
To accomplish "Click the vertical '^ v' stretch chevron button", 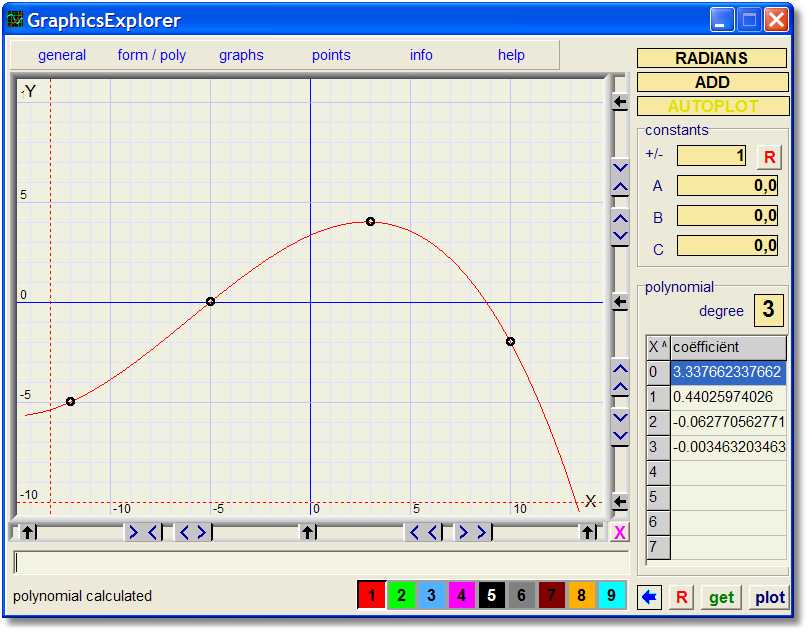I will (620, 227).
